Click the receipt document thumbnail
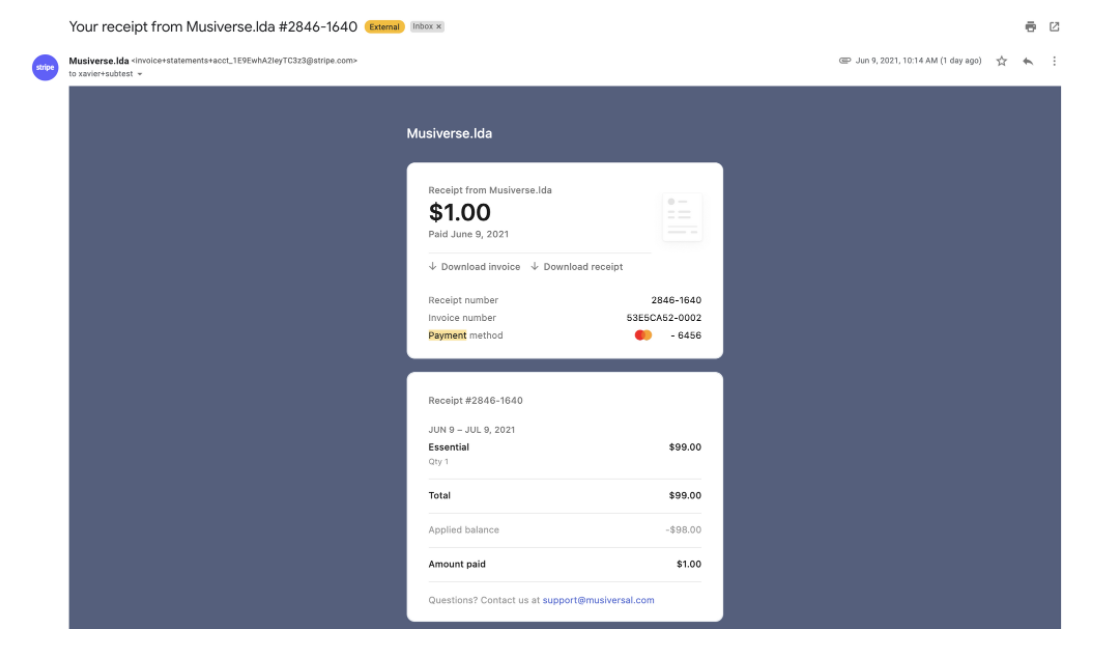 pyautogui.click(x=682, y=217)
